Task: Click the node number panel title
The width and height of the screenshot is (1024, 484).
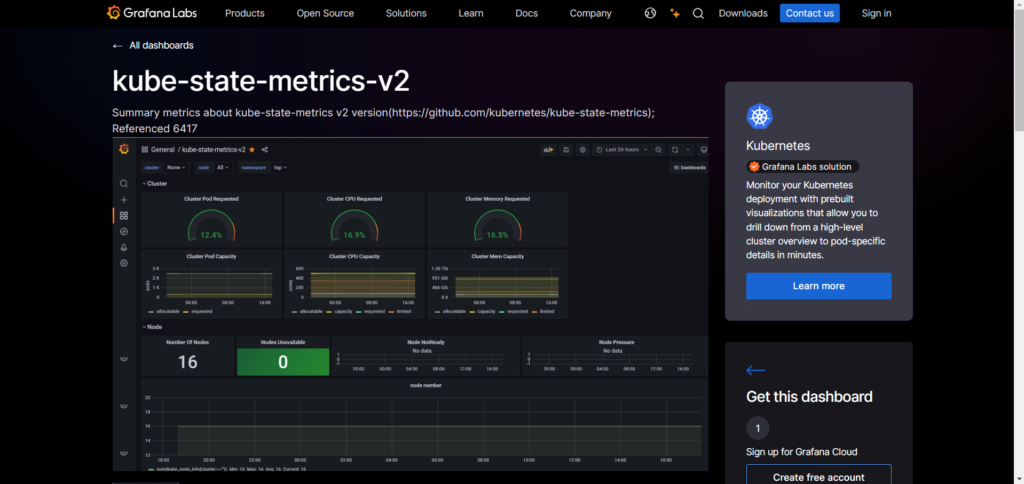Action: click(x=426, y=385)
